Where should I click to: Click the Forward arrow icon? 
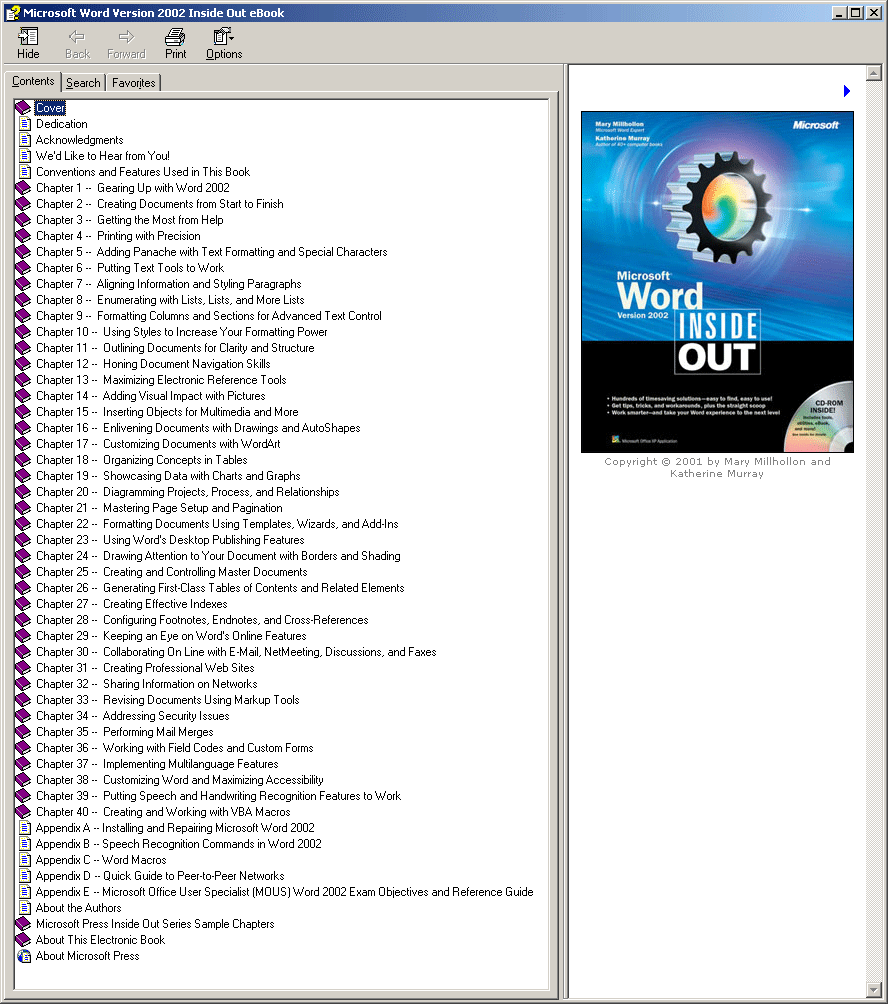pos(126,38)
